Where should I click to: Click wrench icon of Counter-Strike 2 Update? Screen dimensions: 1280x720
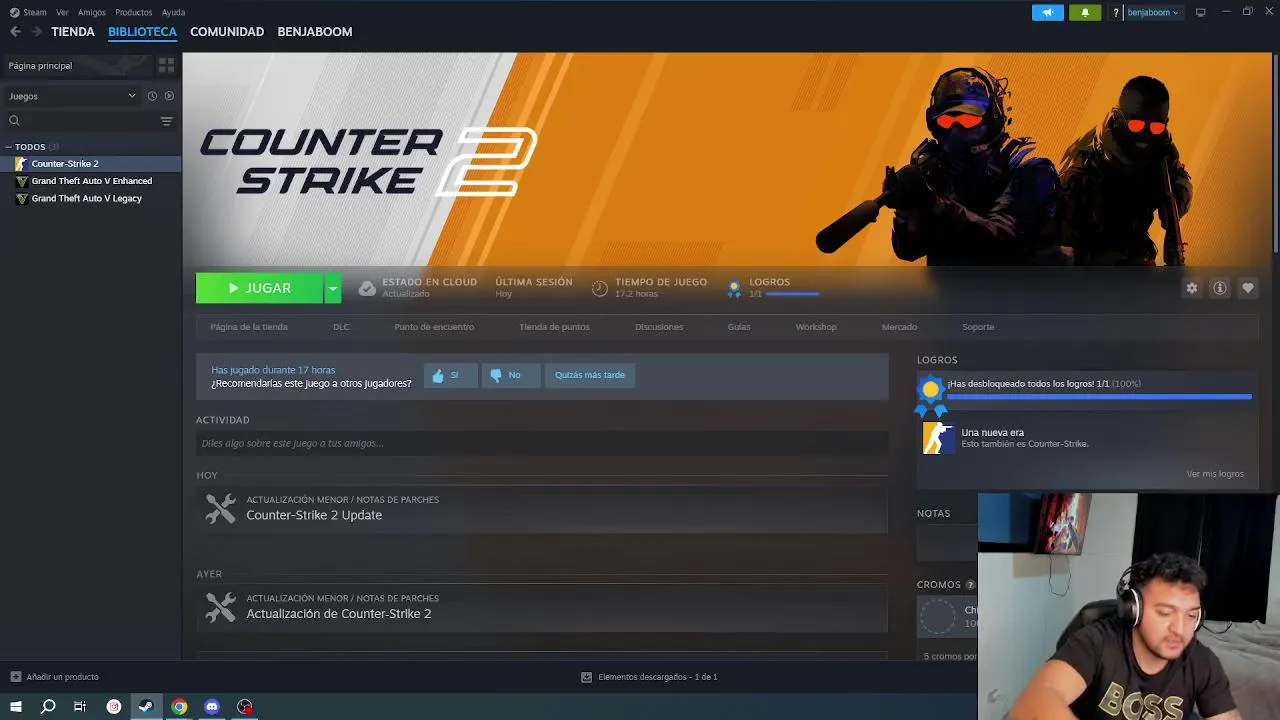(220, 508)
